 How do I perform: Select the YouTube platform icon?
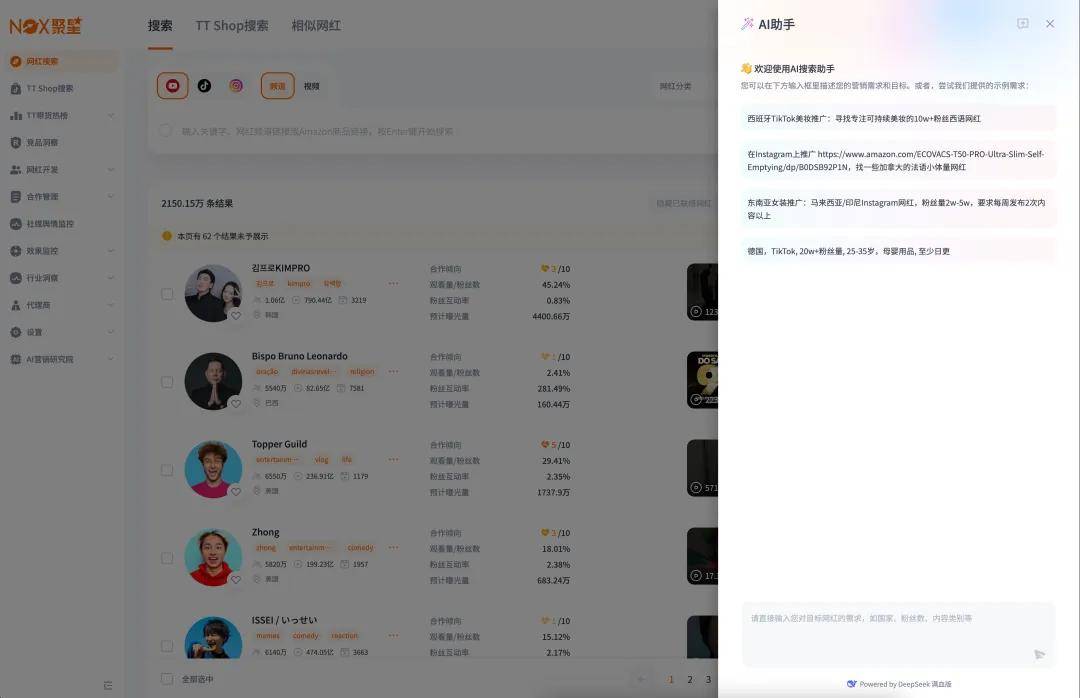click(172, 86)
